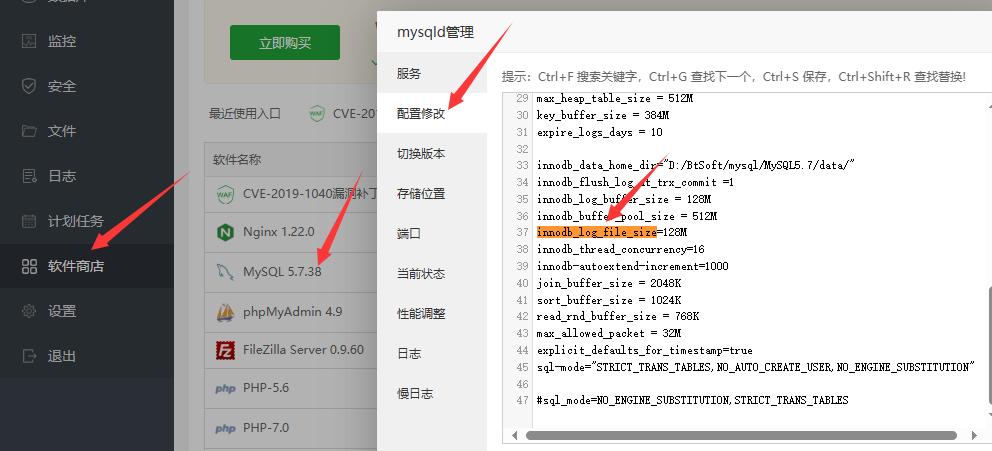Image resolution: width=992 pixels, height=451 pixels.
Task: Click the FileZilla Server logo icon
Action: pos(225,350)
